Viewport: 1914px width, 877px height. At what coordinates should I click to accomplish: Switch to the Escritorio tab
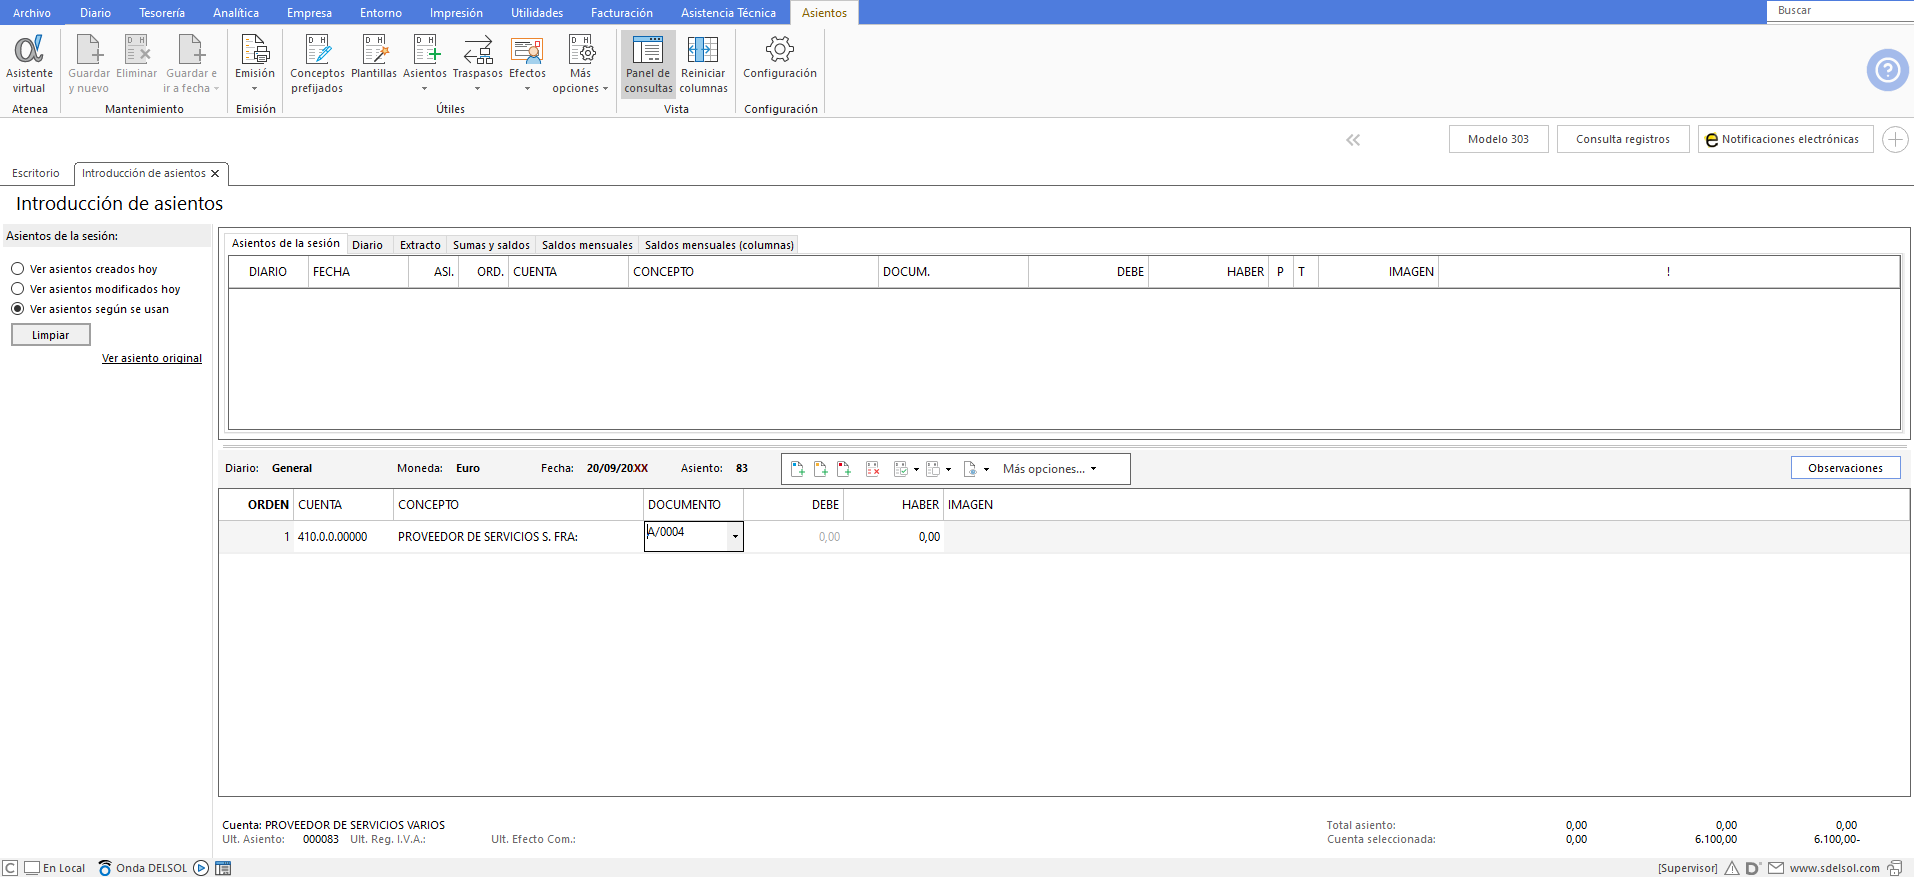tap(36, 173)
